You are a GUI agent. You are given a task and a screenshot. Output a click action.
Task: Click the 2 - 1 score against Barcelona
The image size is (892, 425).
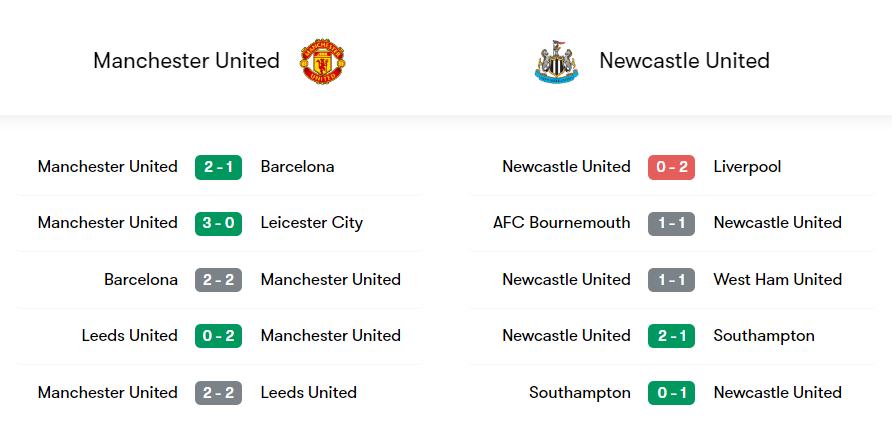218,167
